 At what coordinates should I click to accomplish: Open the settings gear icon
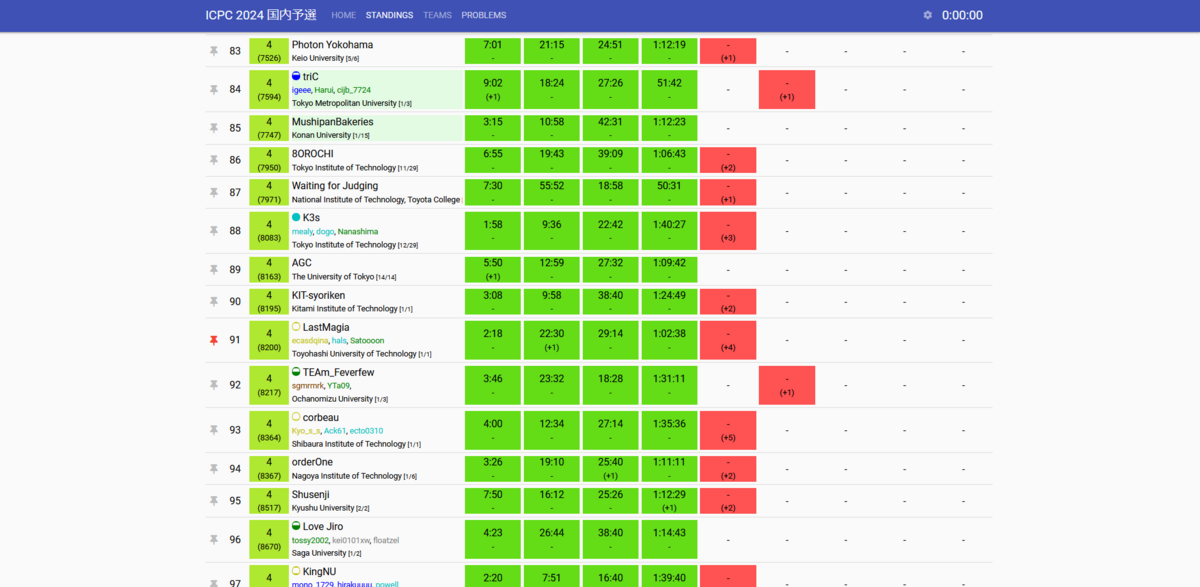point(927,15)
